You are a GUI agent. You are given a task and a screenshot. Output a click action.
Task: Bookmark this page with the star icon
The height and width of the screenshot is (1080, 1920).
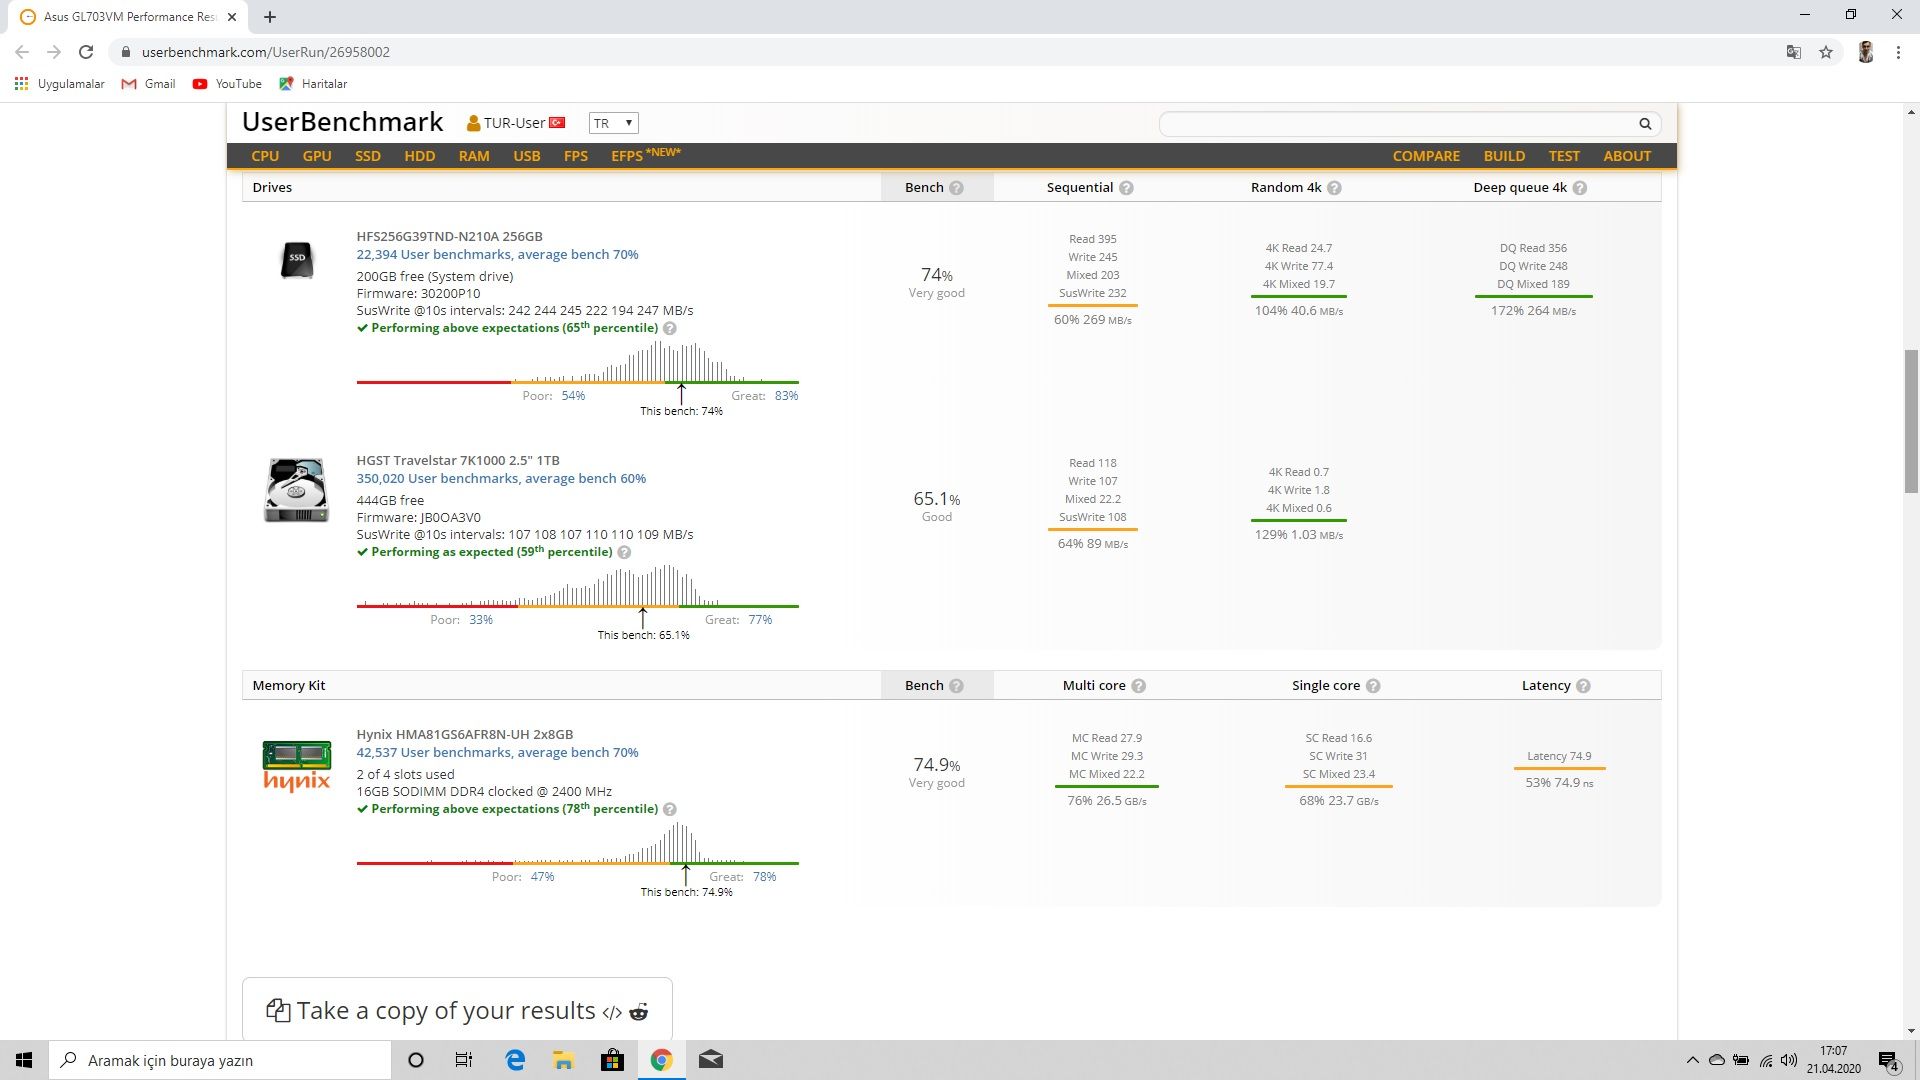1826,52
